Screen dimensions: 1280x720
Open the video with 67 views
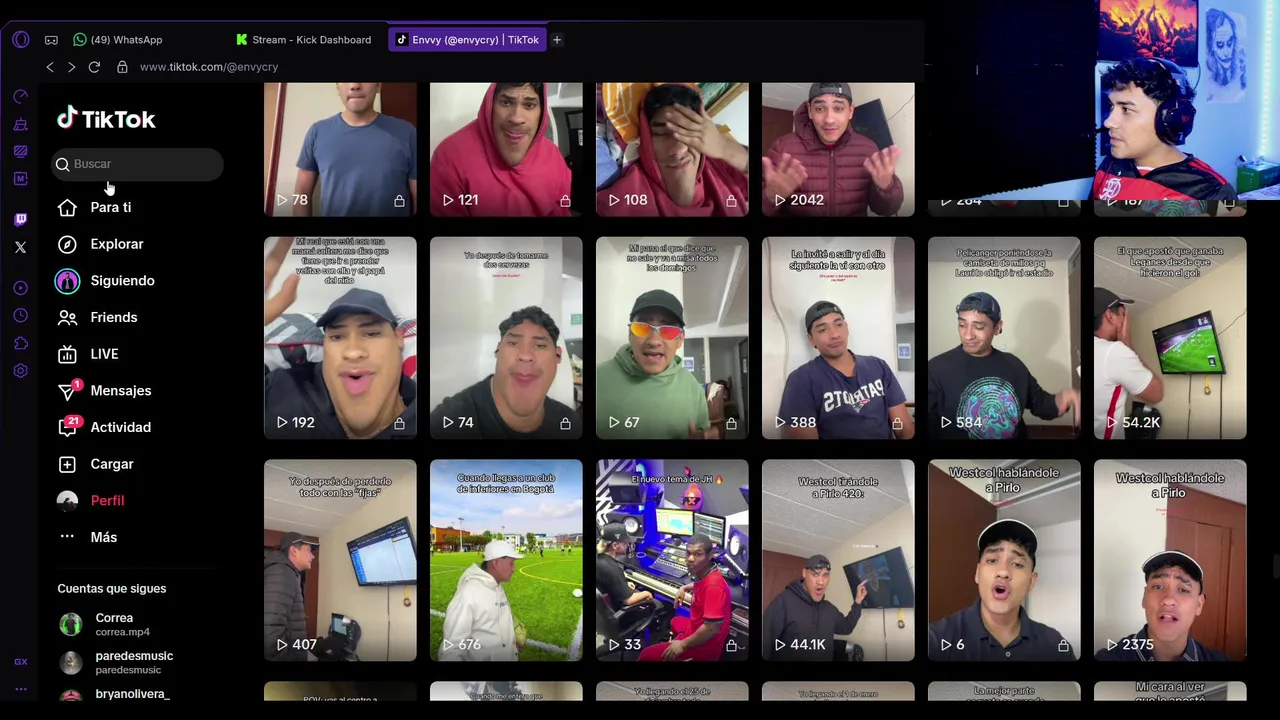(672, 338)
